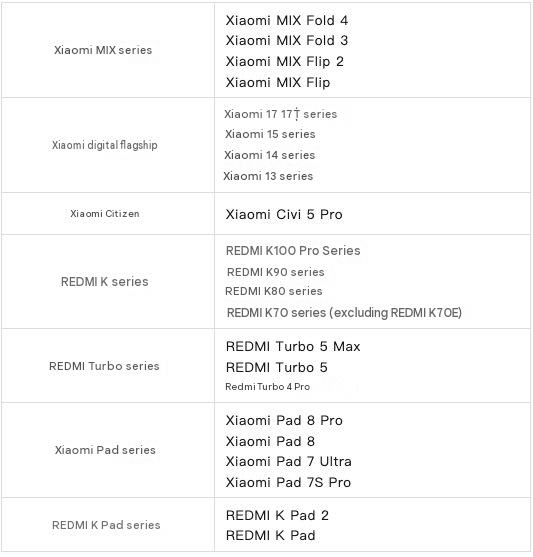Screen dimensions: 533x557
Task: Select the REDMI K Pad 2 entry
Action: (277, 515)
